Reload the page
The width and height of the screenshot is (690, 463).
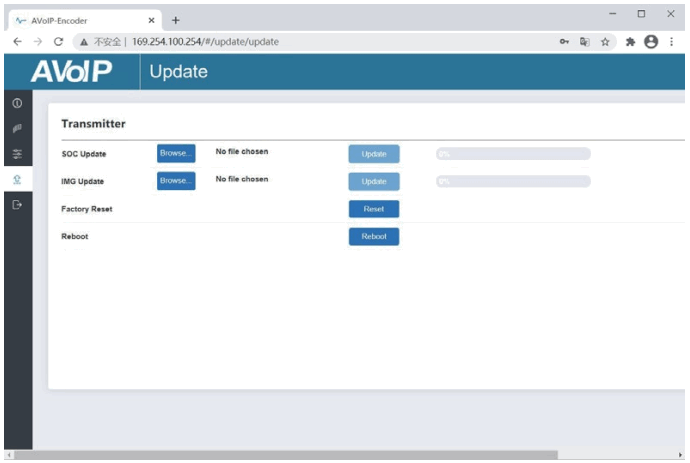pos(58,42)
